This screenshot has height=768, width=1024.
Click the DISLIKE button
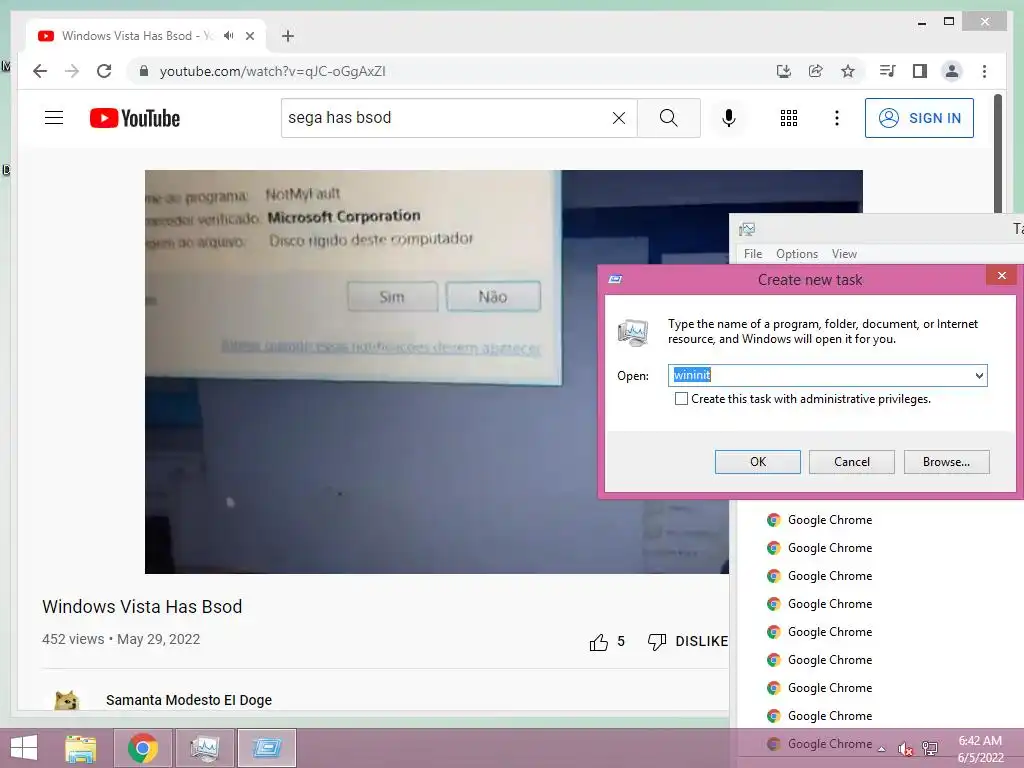coord(688,641)
